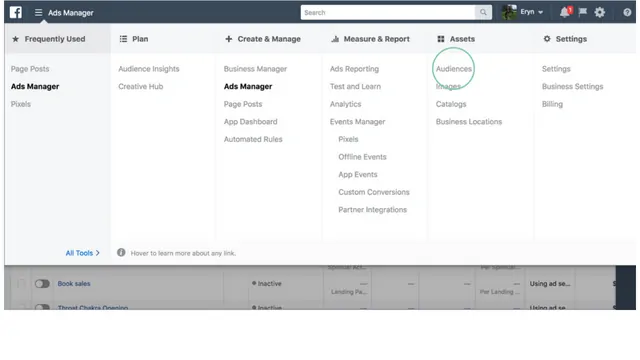The width and height of the screenshot is (640, 360).
Task: Click the search magnifier button
Action: click(483, 12)
